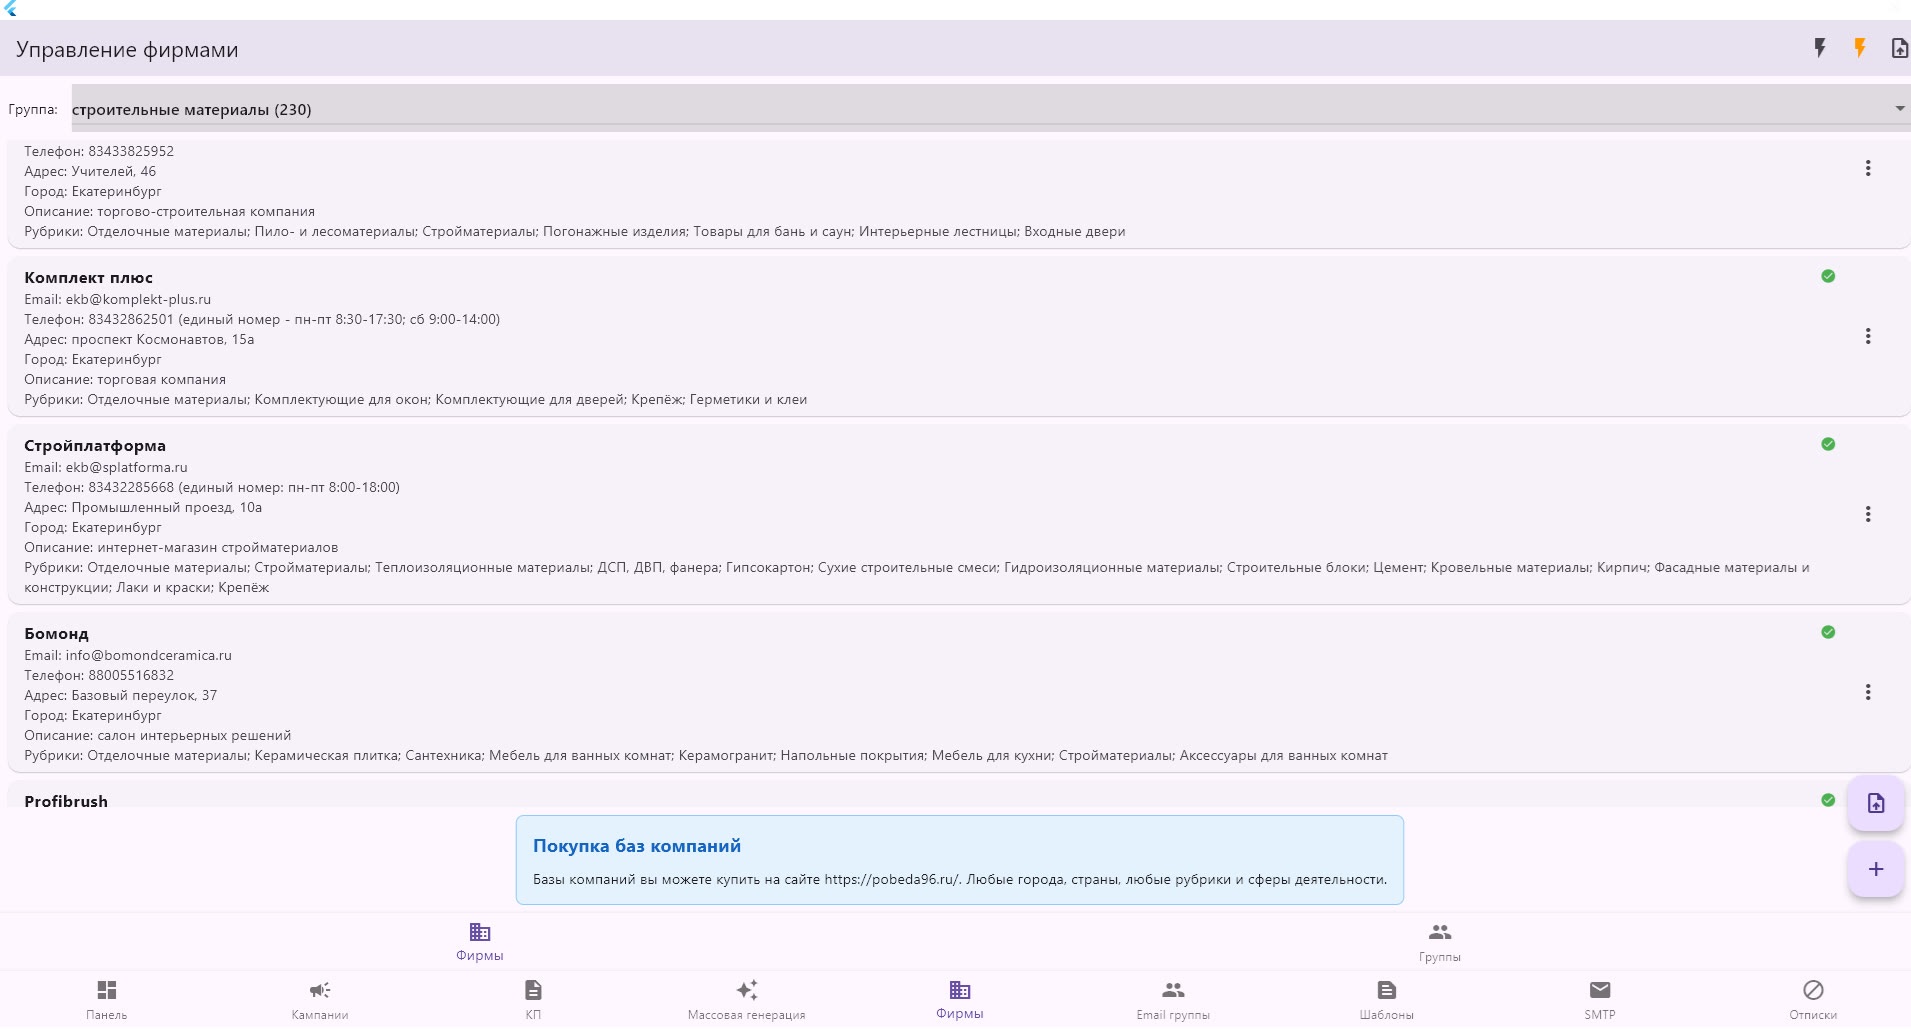Open the Отписки unsubscribes section

(1813, 1000)
